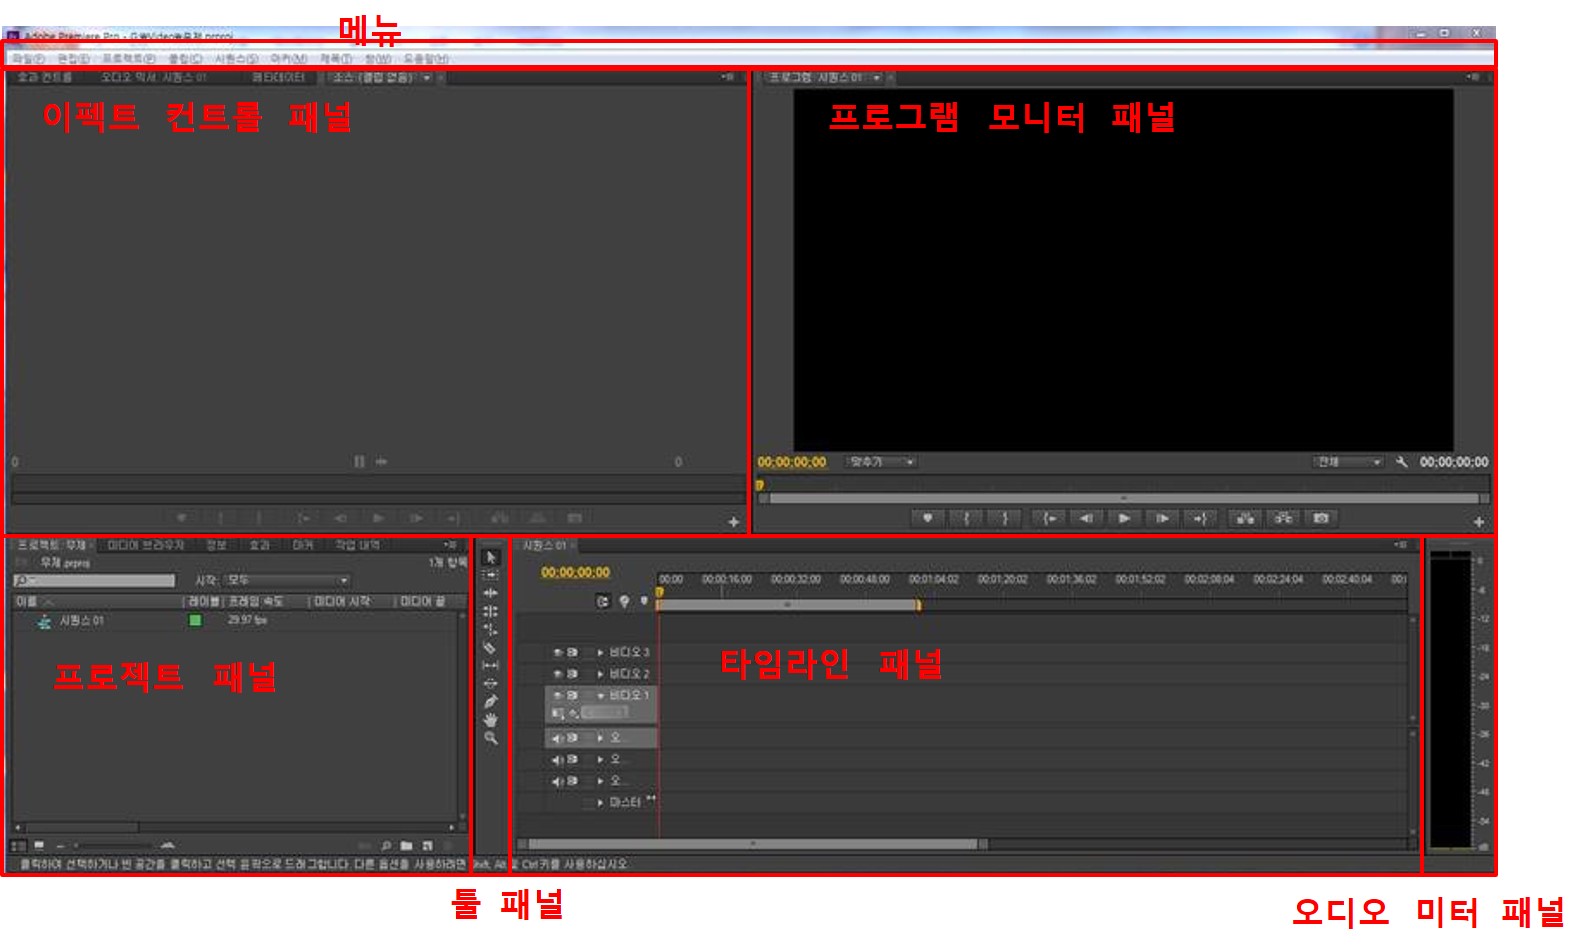The height and width of the screenshot is (952, 1588).
Task: Click Mark In button in Program Monitor
Action: (966, 518)
